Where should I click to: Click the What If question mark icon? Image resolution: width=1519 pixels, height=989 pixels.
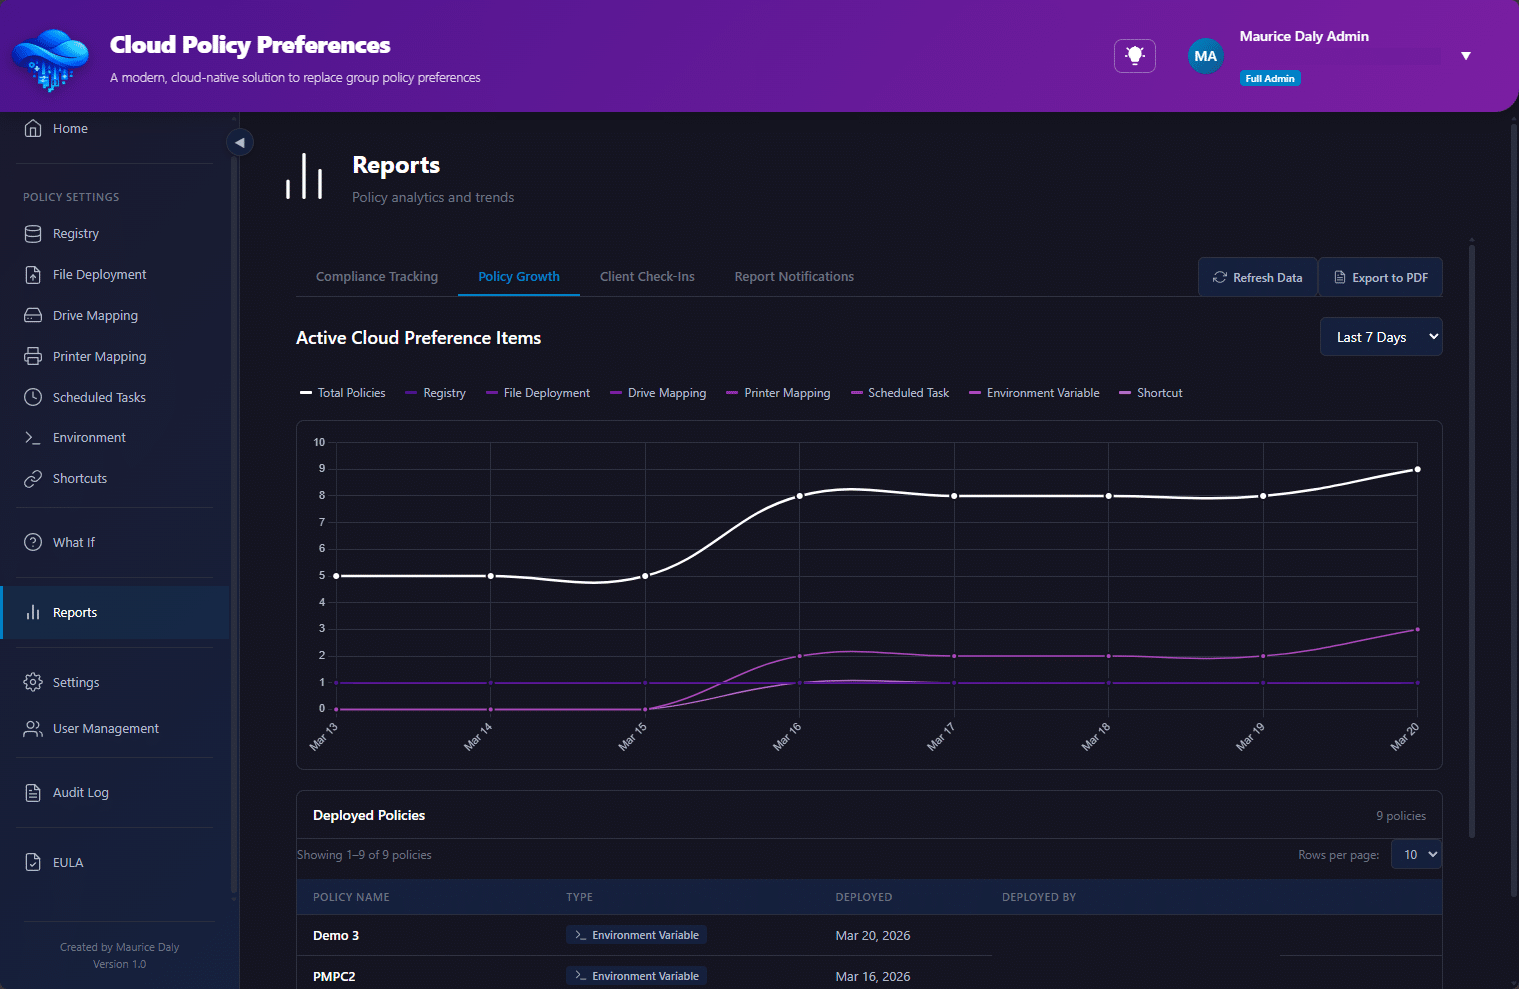tap(33, 543)
